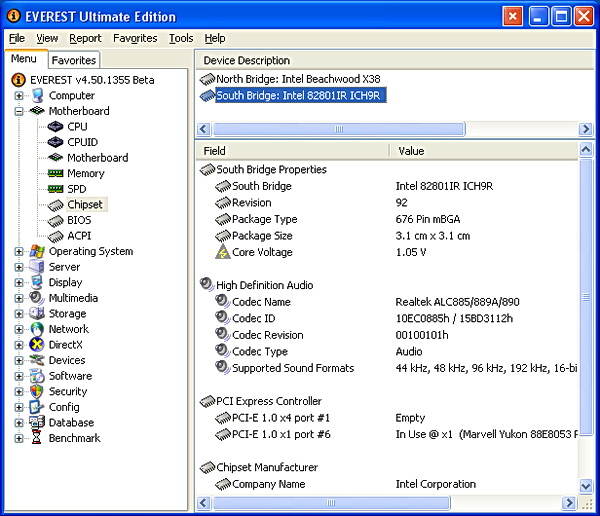Click the CPU chip icon

pos(55,126)
